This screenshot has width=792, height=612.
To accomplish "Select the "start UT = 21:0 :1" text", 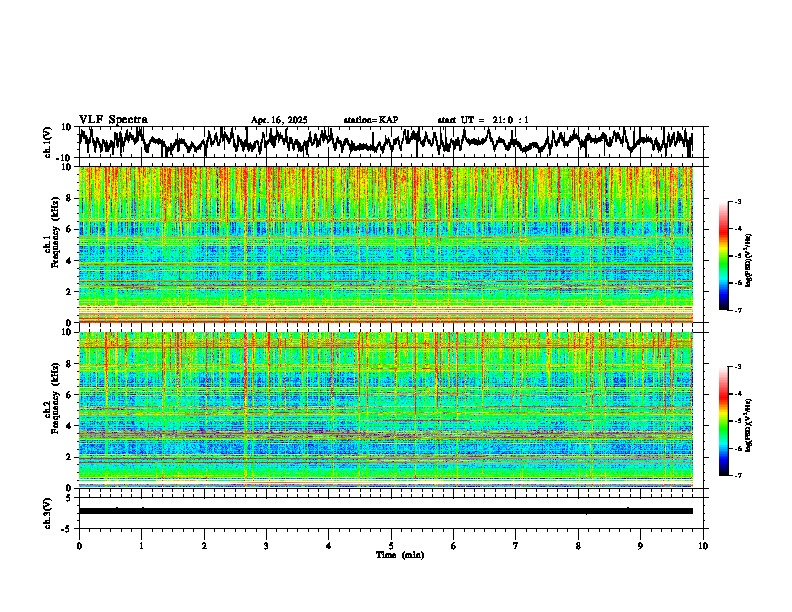I will click(483, 120).
